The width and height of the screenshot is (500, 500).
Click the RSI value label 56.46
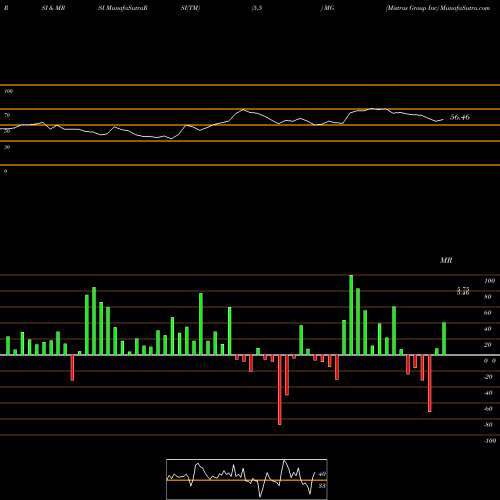(460, 117)
